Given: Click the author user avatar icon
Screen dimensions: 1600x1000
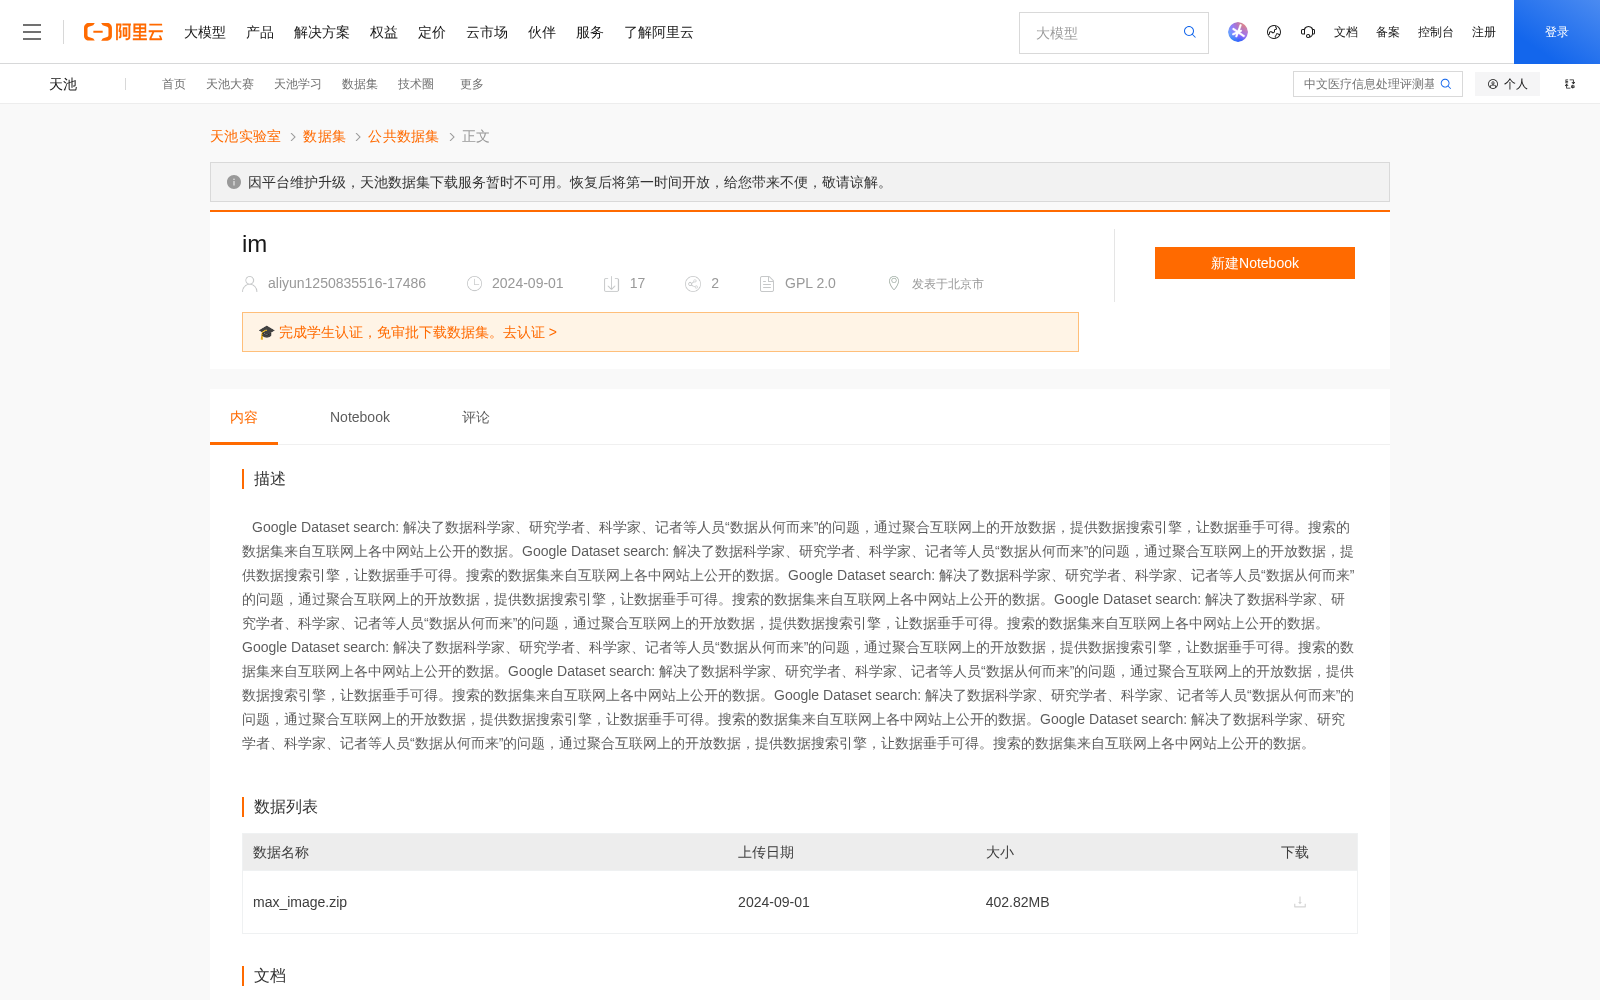Looking at the screenshot, I should 250,284.
